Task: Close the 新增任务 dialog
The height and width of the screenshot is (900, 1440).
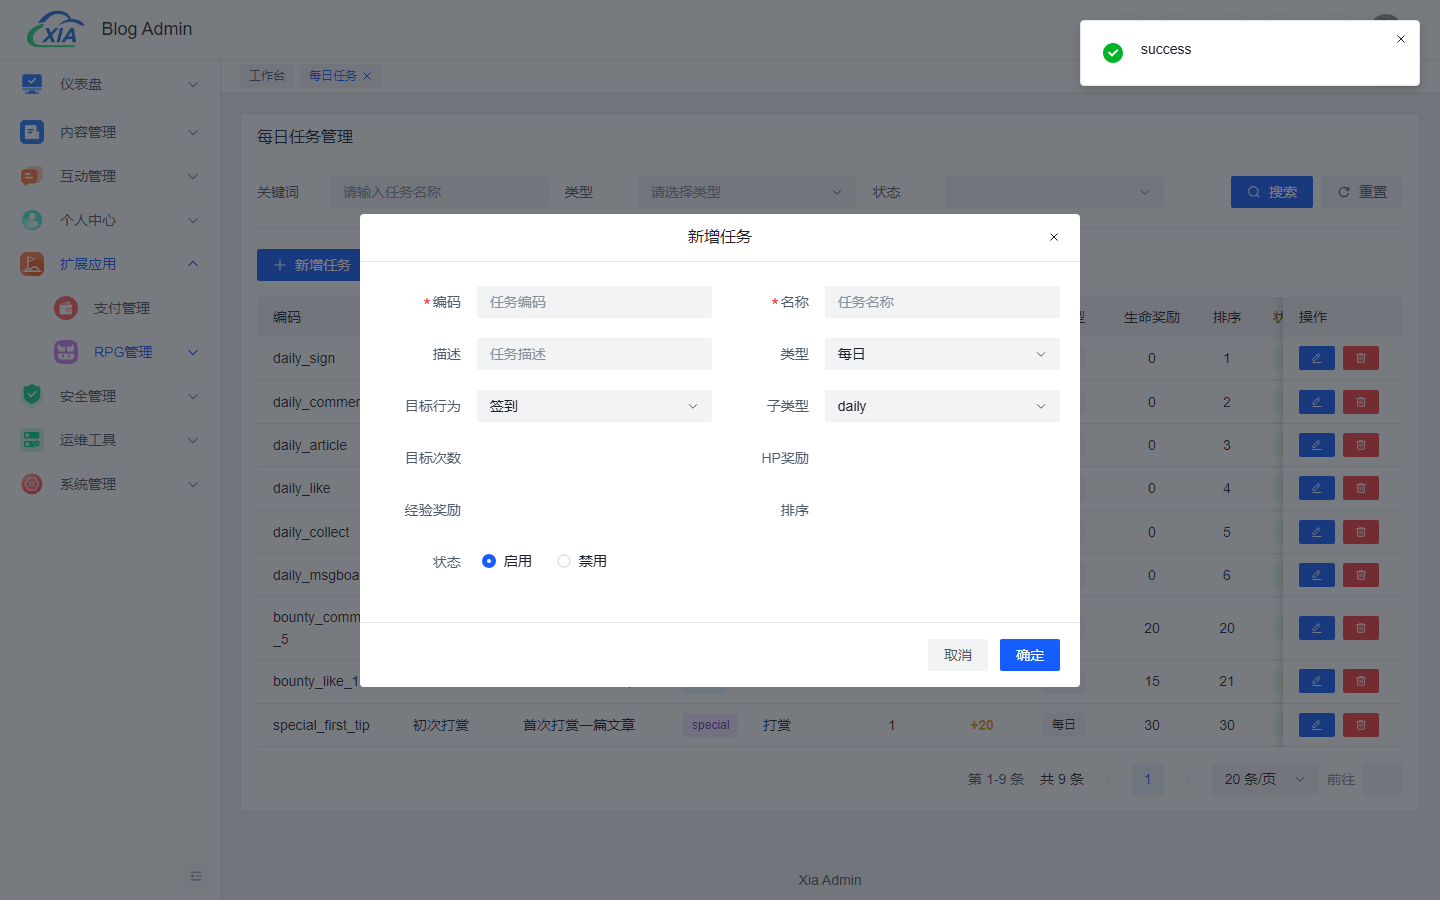Action: point(1053,237)
